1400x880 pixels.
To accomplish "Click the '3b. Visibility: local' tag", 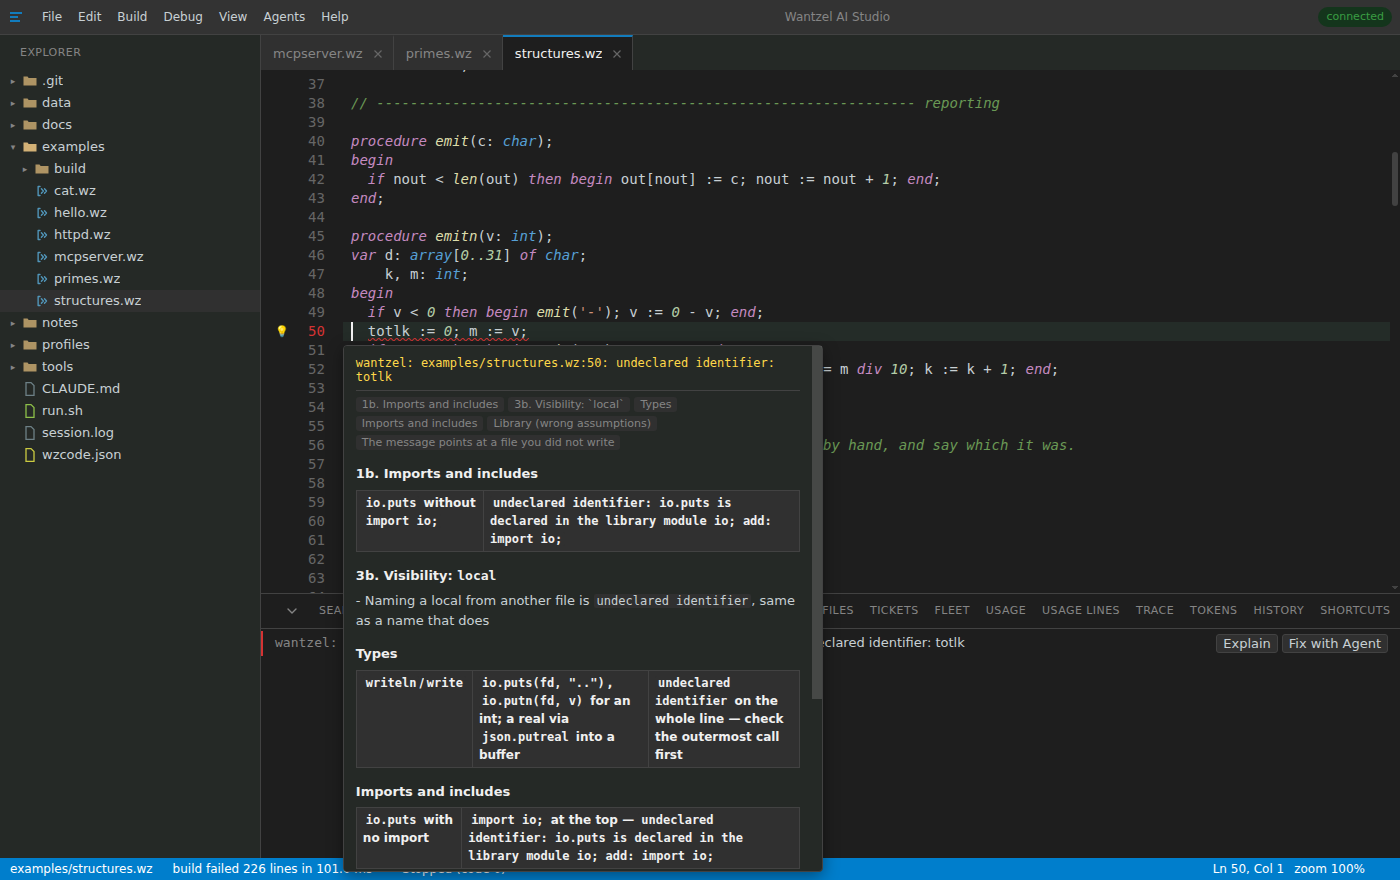I will [569, 405].
